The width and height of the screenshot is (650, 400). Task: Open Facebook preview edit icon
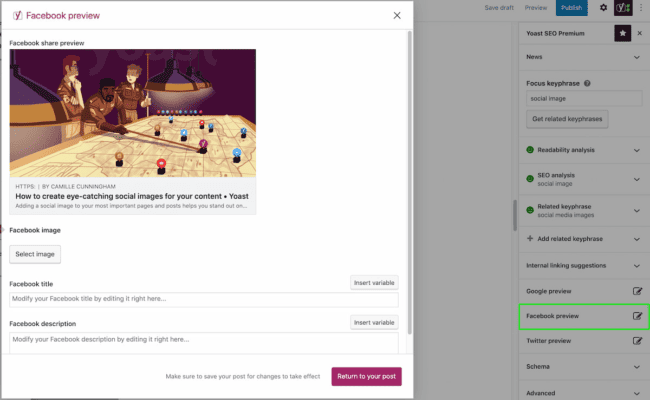(637, 316)
